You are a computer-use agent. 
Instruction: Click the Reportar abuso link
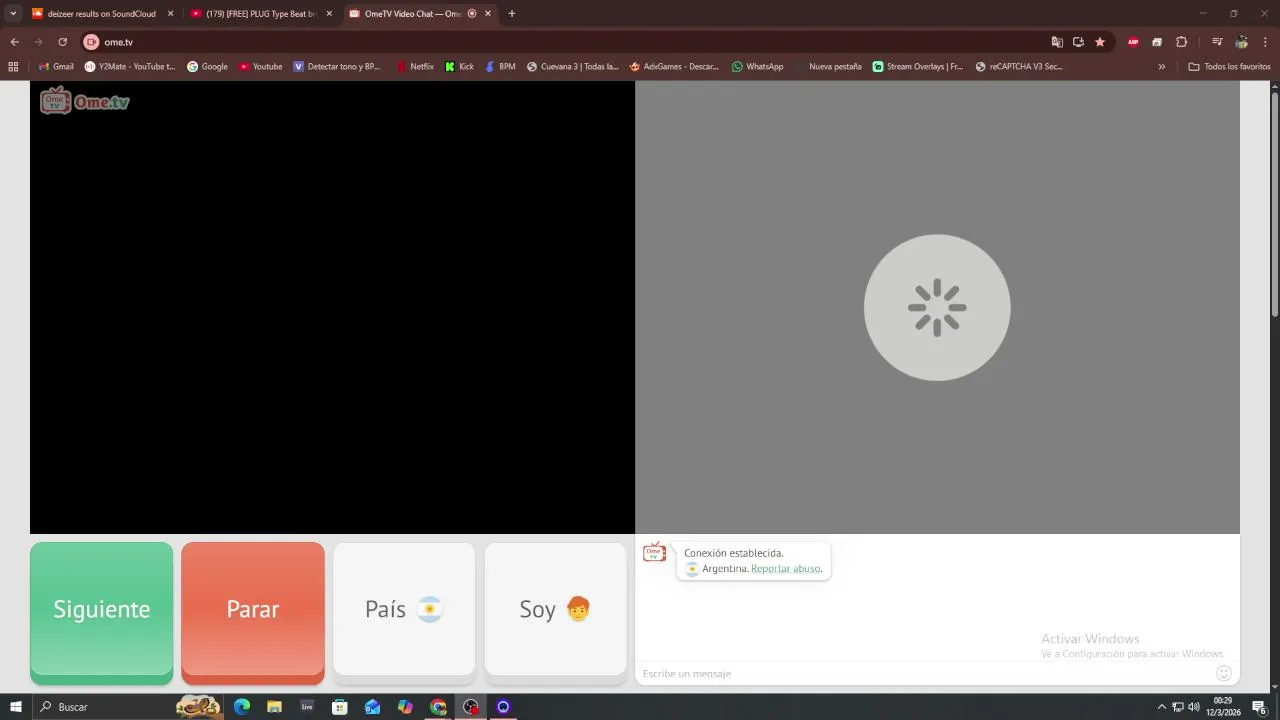click(x=786, y=569)
